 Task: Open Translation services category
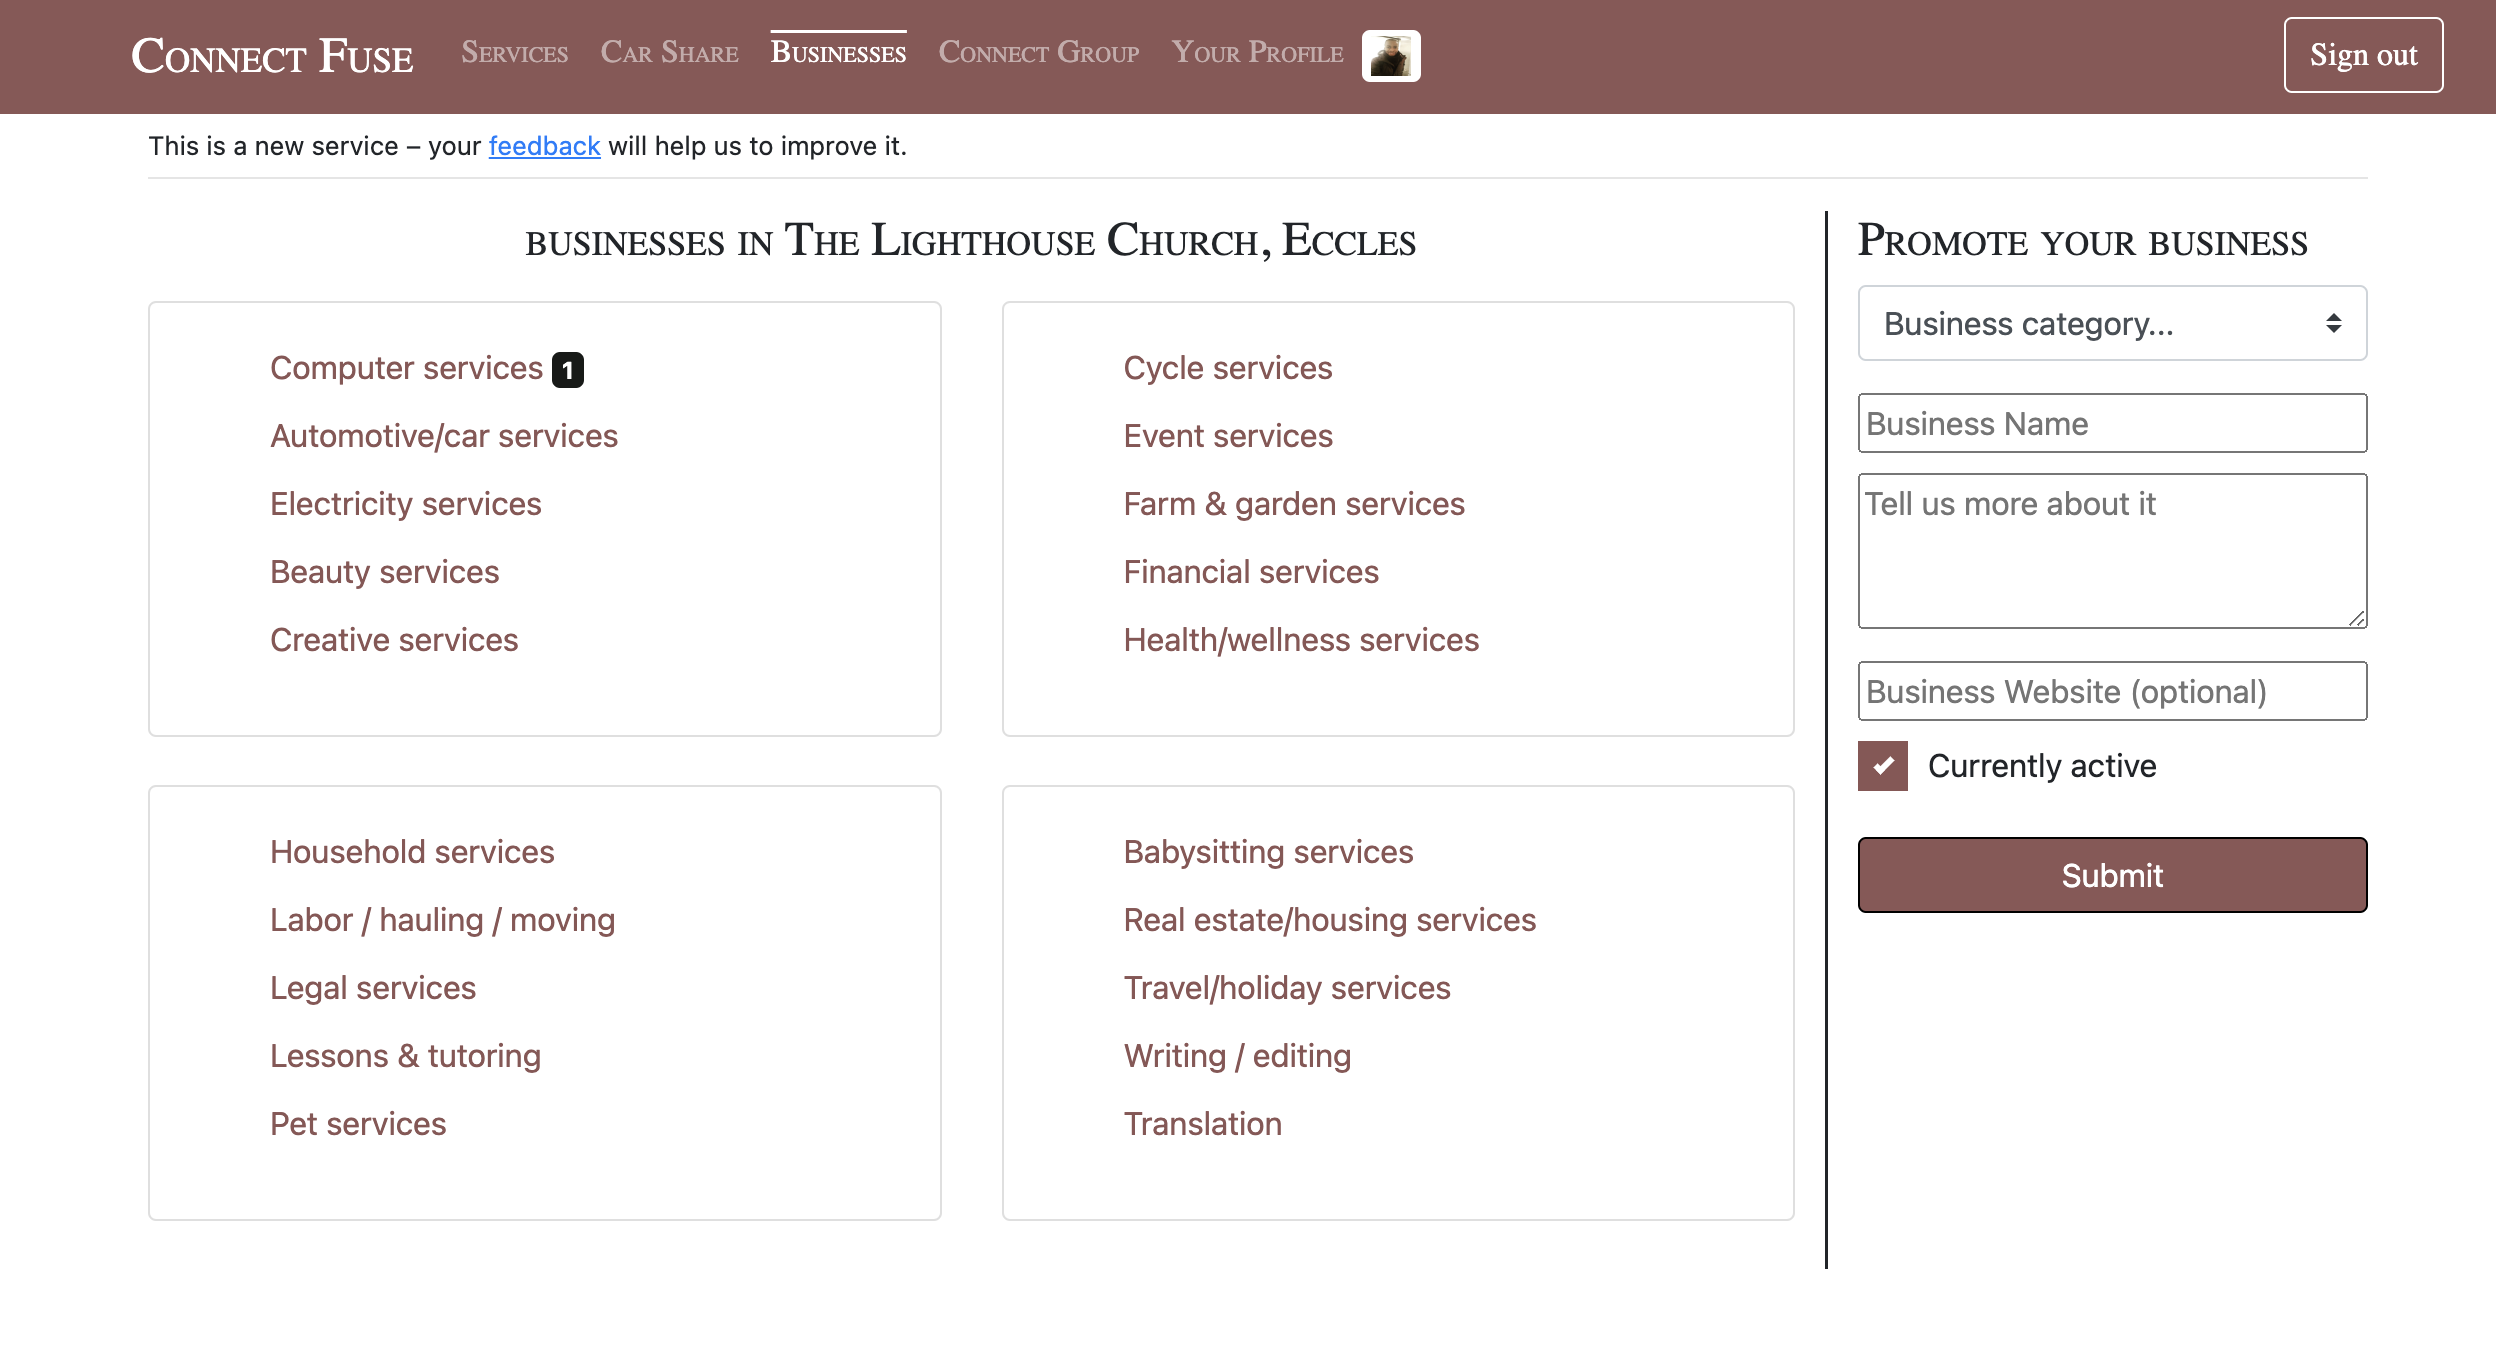click(1203, 1122)
